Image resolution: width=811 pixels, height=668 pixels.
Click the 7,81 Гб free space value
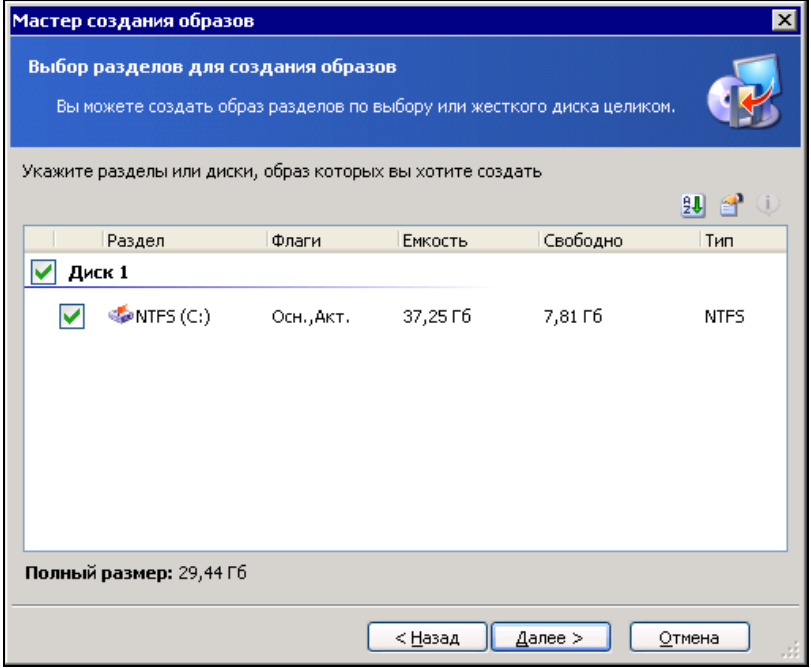[573, 316]
